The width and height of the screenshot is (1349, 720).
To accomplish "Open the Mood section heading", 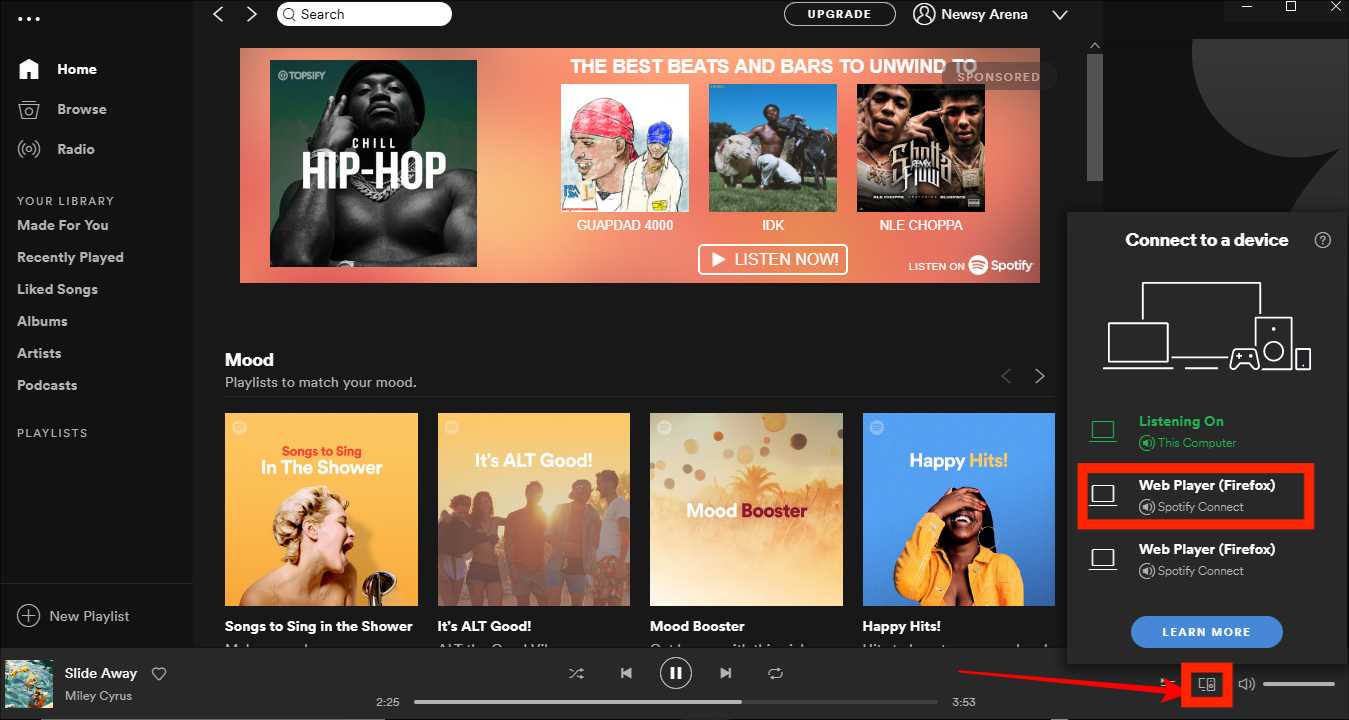I will pyautogui.click(x=249, y=360).
